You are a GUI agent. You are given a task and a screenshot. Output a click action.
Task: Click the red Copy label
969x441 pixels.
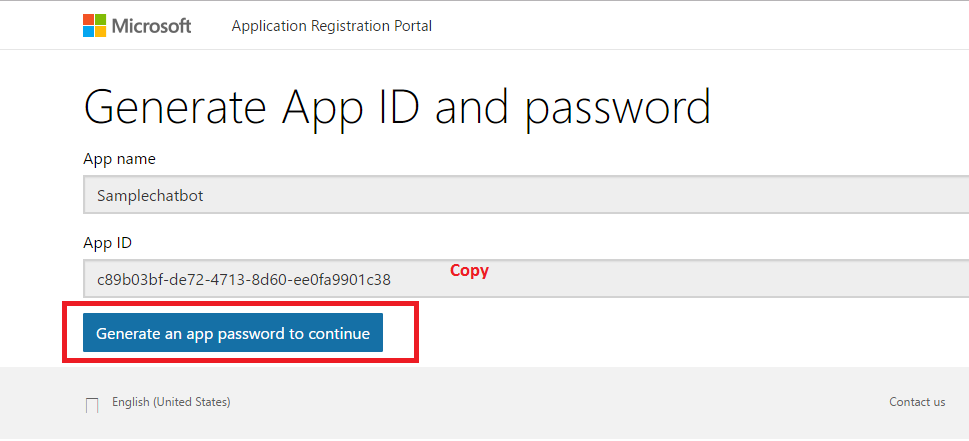[469, 270]
